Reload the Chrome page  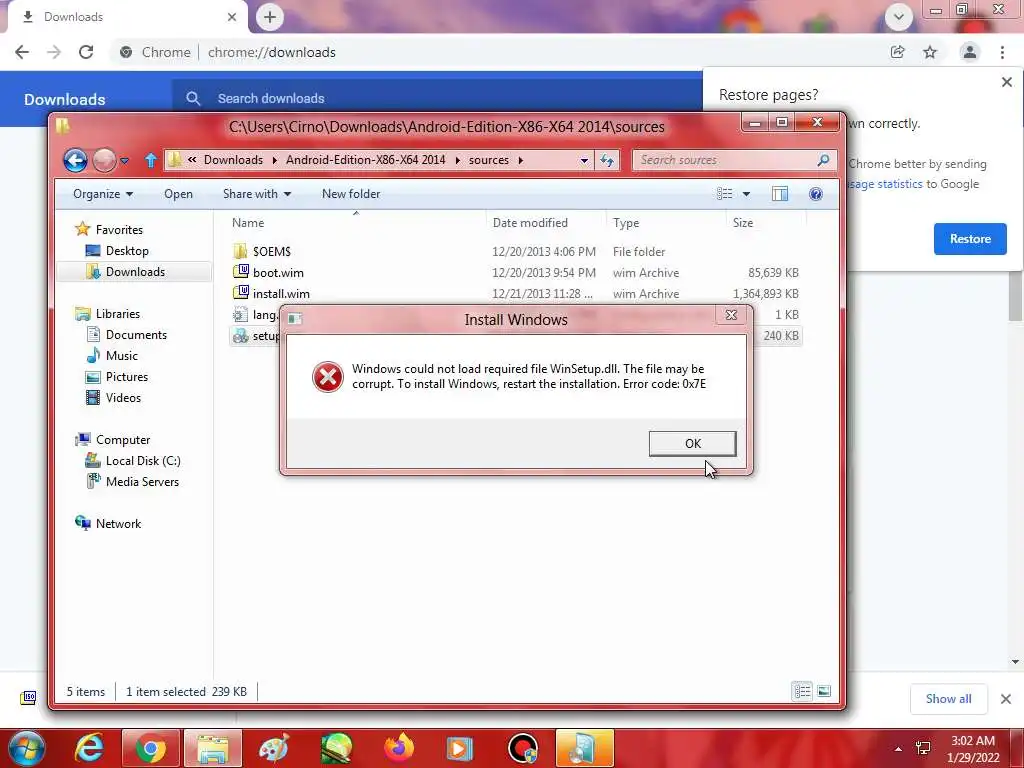click(86, 52)
